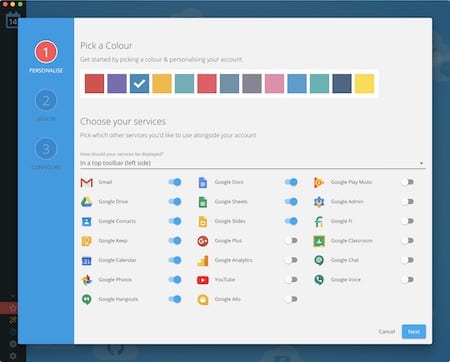Click the Google Admin gear icon
The height and width of the screenshot is (362, 450).
click(x=319, y=202)
